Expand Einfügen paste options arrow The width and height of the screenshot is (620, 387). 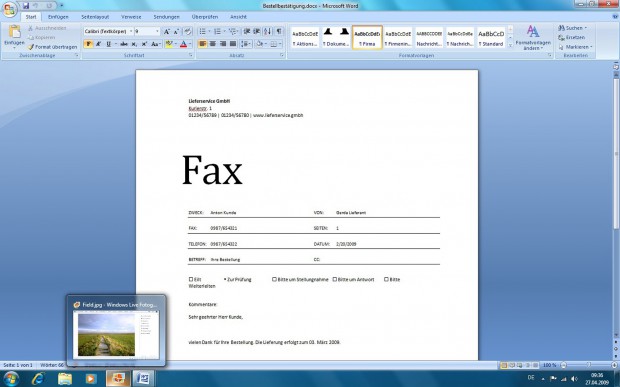[14, 48]
